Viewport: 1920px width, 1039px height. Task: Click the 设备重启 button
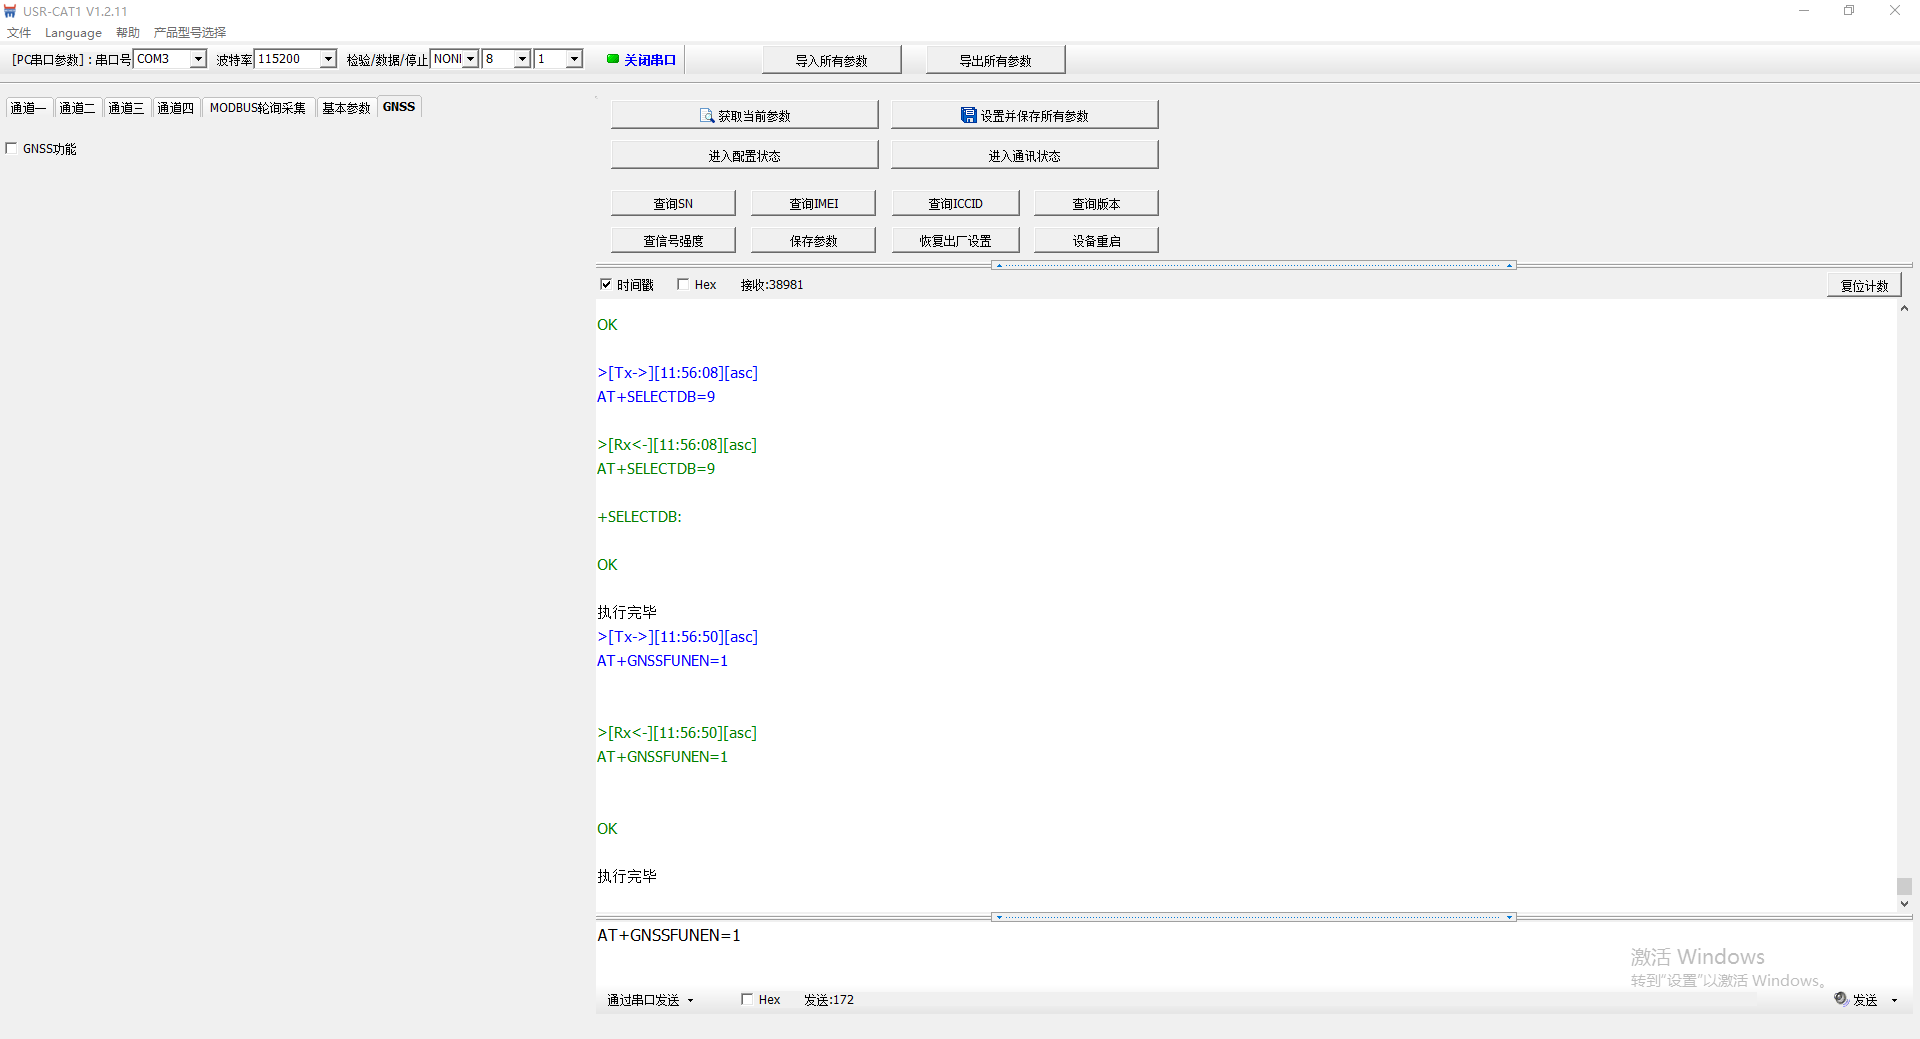coord(1096,241)
